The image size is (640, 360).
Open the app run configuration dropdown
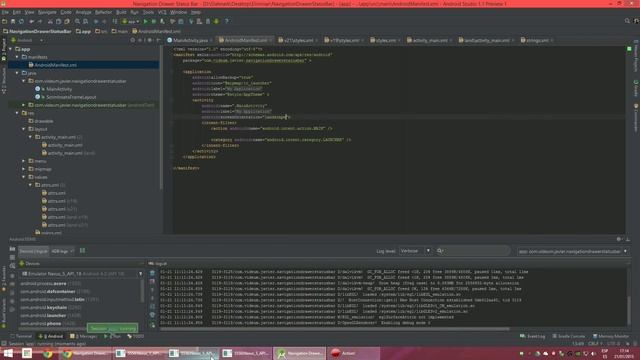131,21
